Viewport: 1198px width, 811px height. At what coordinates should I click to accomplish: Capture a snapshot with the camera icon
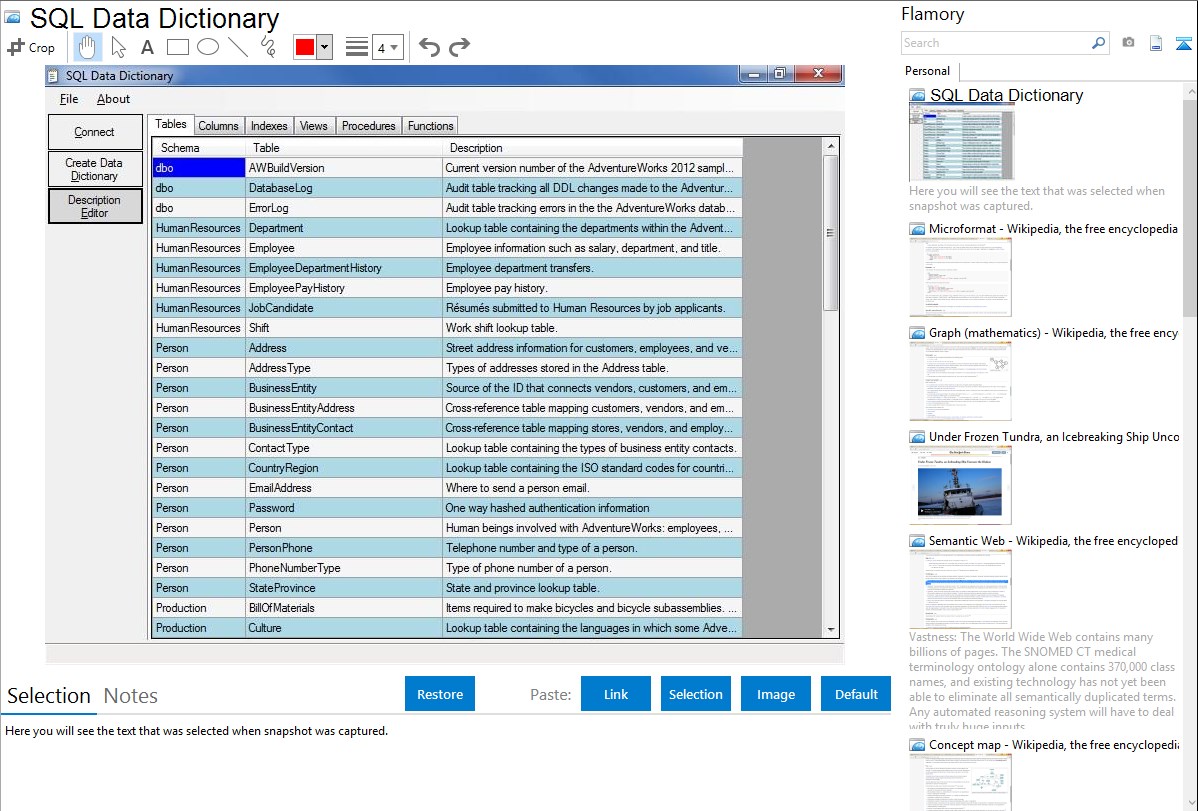pyautogui.click(x=1128, y=43)
